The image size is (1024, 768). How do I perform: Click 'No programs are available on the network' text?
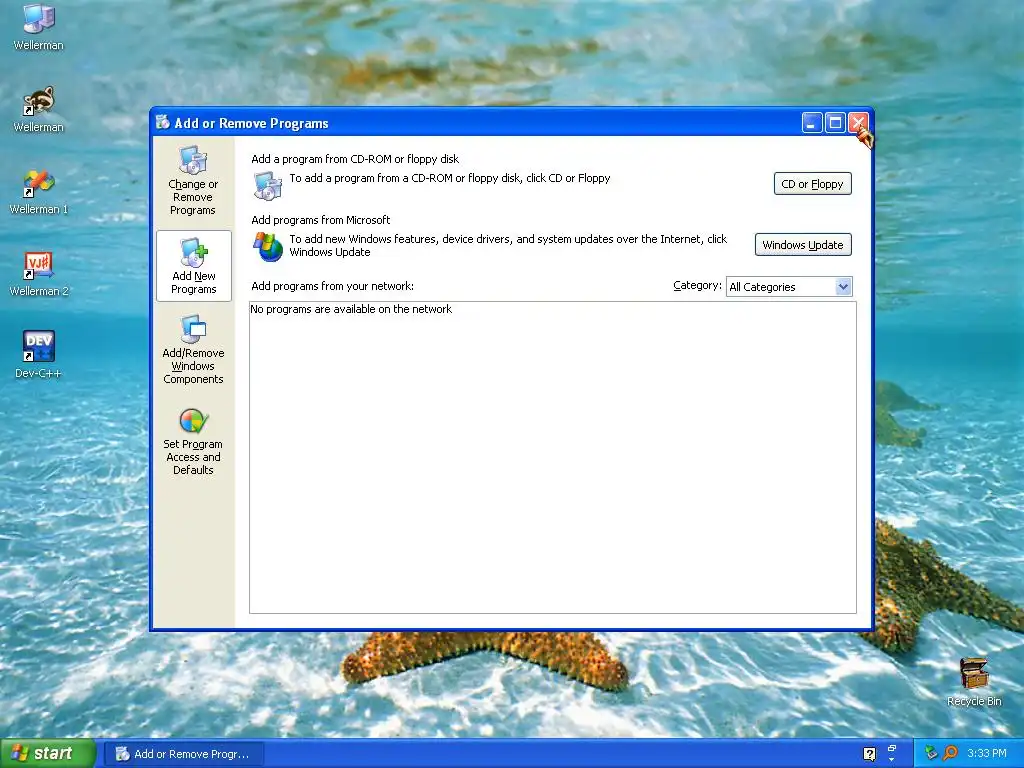click(x=351, y=310)
